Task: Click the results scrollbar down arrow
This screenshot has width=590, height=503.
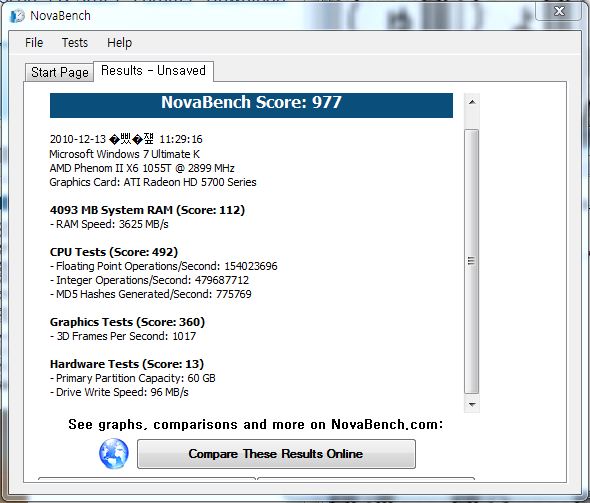Action: click(472, 404)
